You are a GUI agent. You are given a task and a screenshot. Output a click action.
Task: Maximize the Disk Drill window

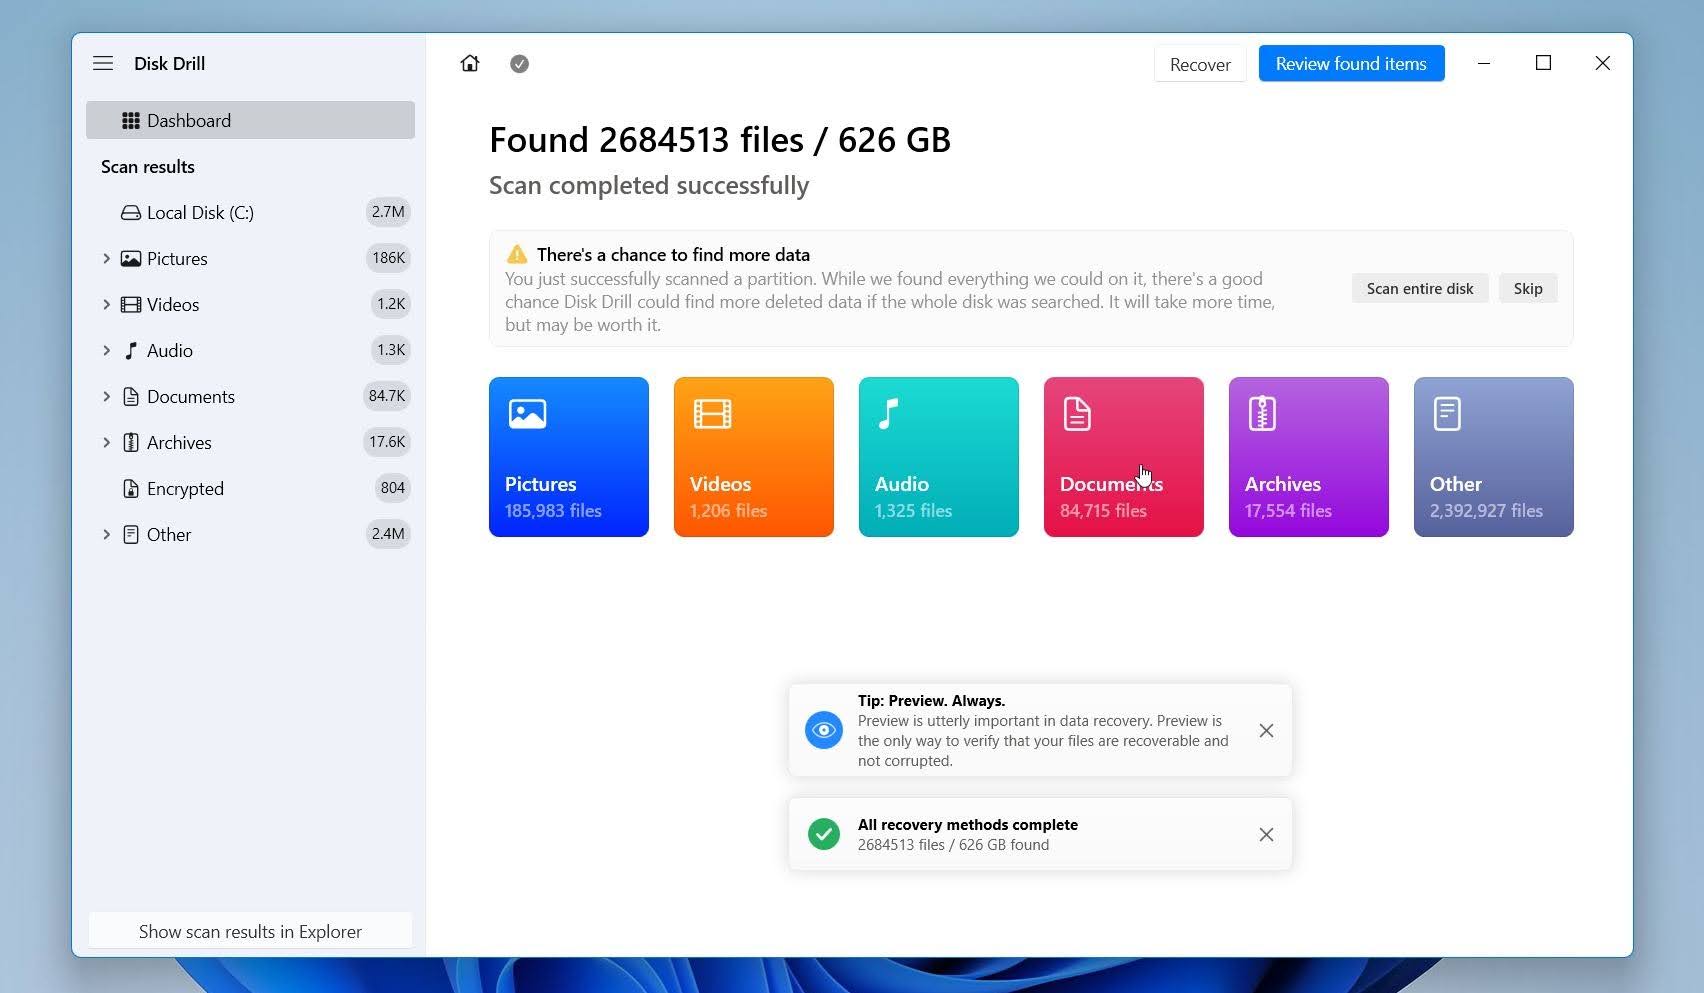click(x=1543, y=63)
